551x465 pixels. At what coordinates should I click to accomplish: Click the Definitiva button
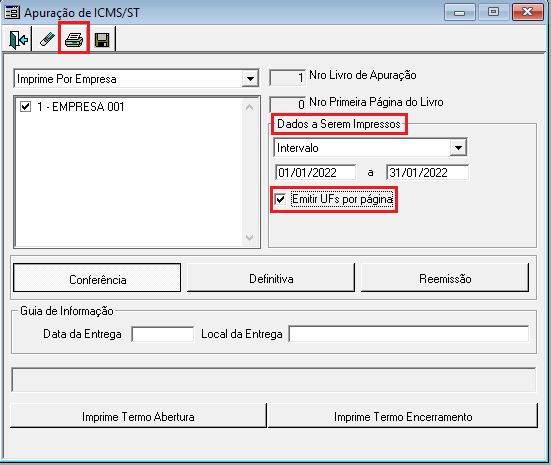271,278
